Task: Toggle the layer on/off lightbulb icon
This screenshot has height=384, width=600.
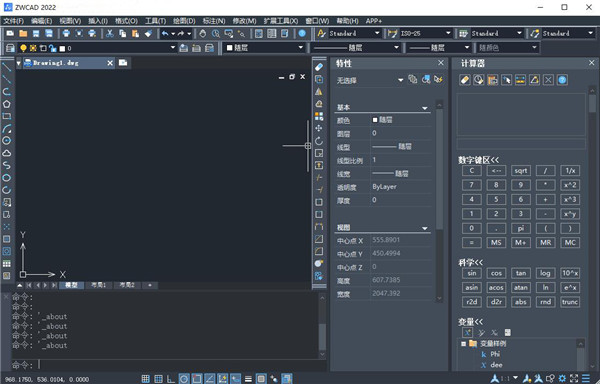Action: tap(23, 48)
